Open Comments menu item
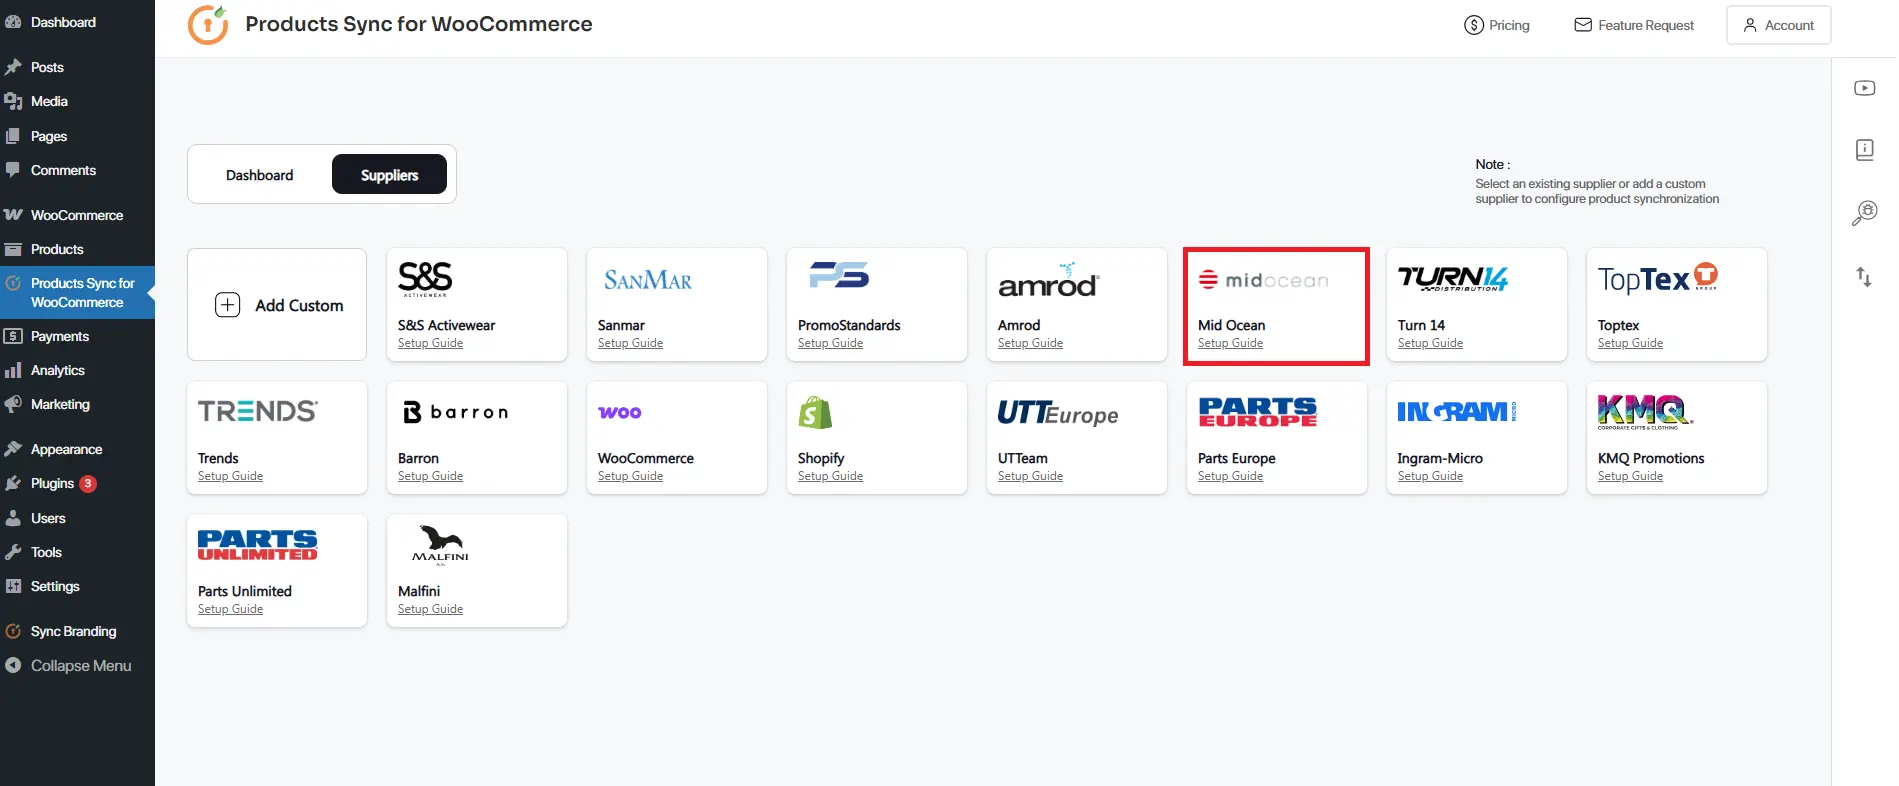This screenshot has height=786, width=1899. 77,170
